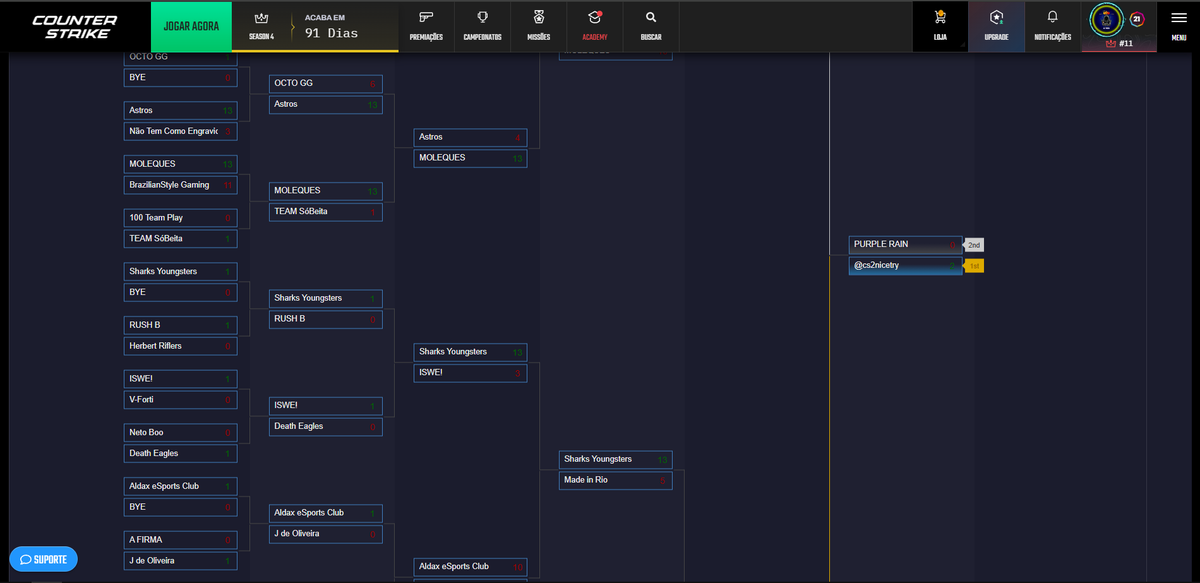Image resolution: width=1200 pixels, height=583 pixels.
Task: Select the @cs2nicetry winner entry
Action: click(905, 265)
